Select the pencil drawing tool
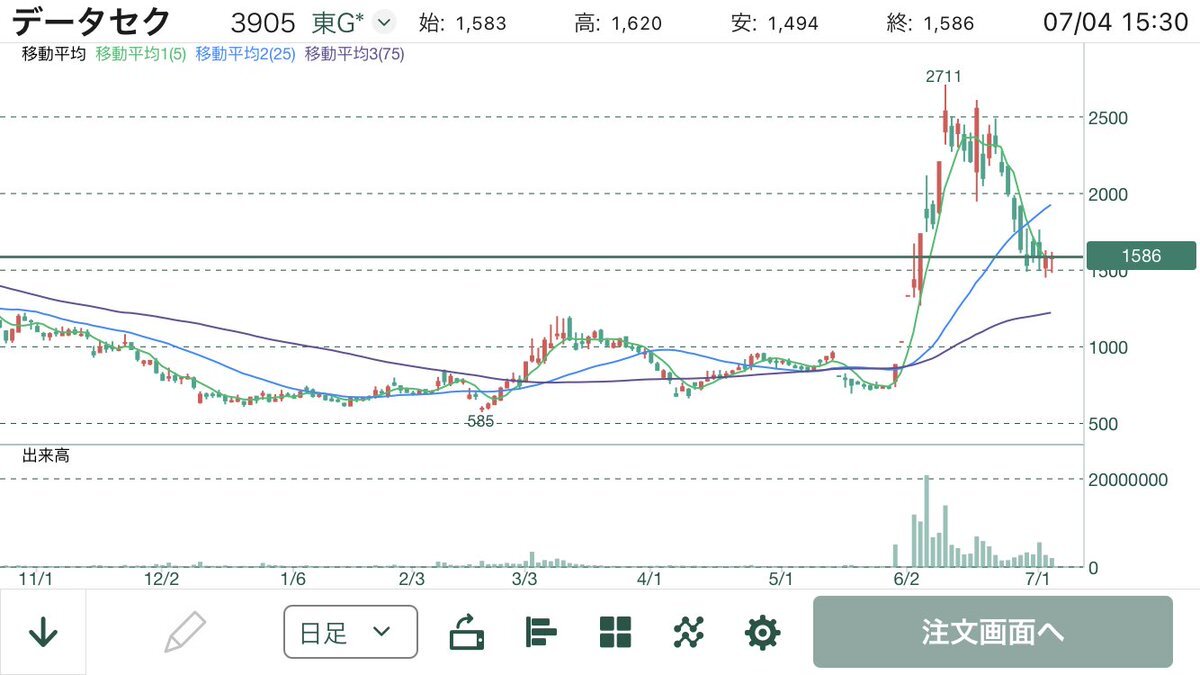Image resolution: width=1200 pixels, height=675 pixels. point(186,632)
